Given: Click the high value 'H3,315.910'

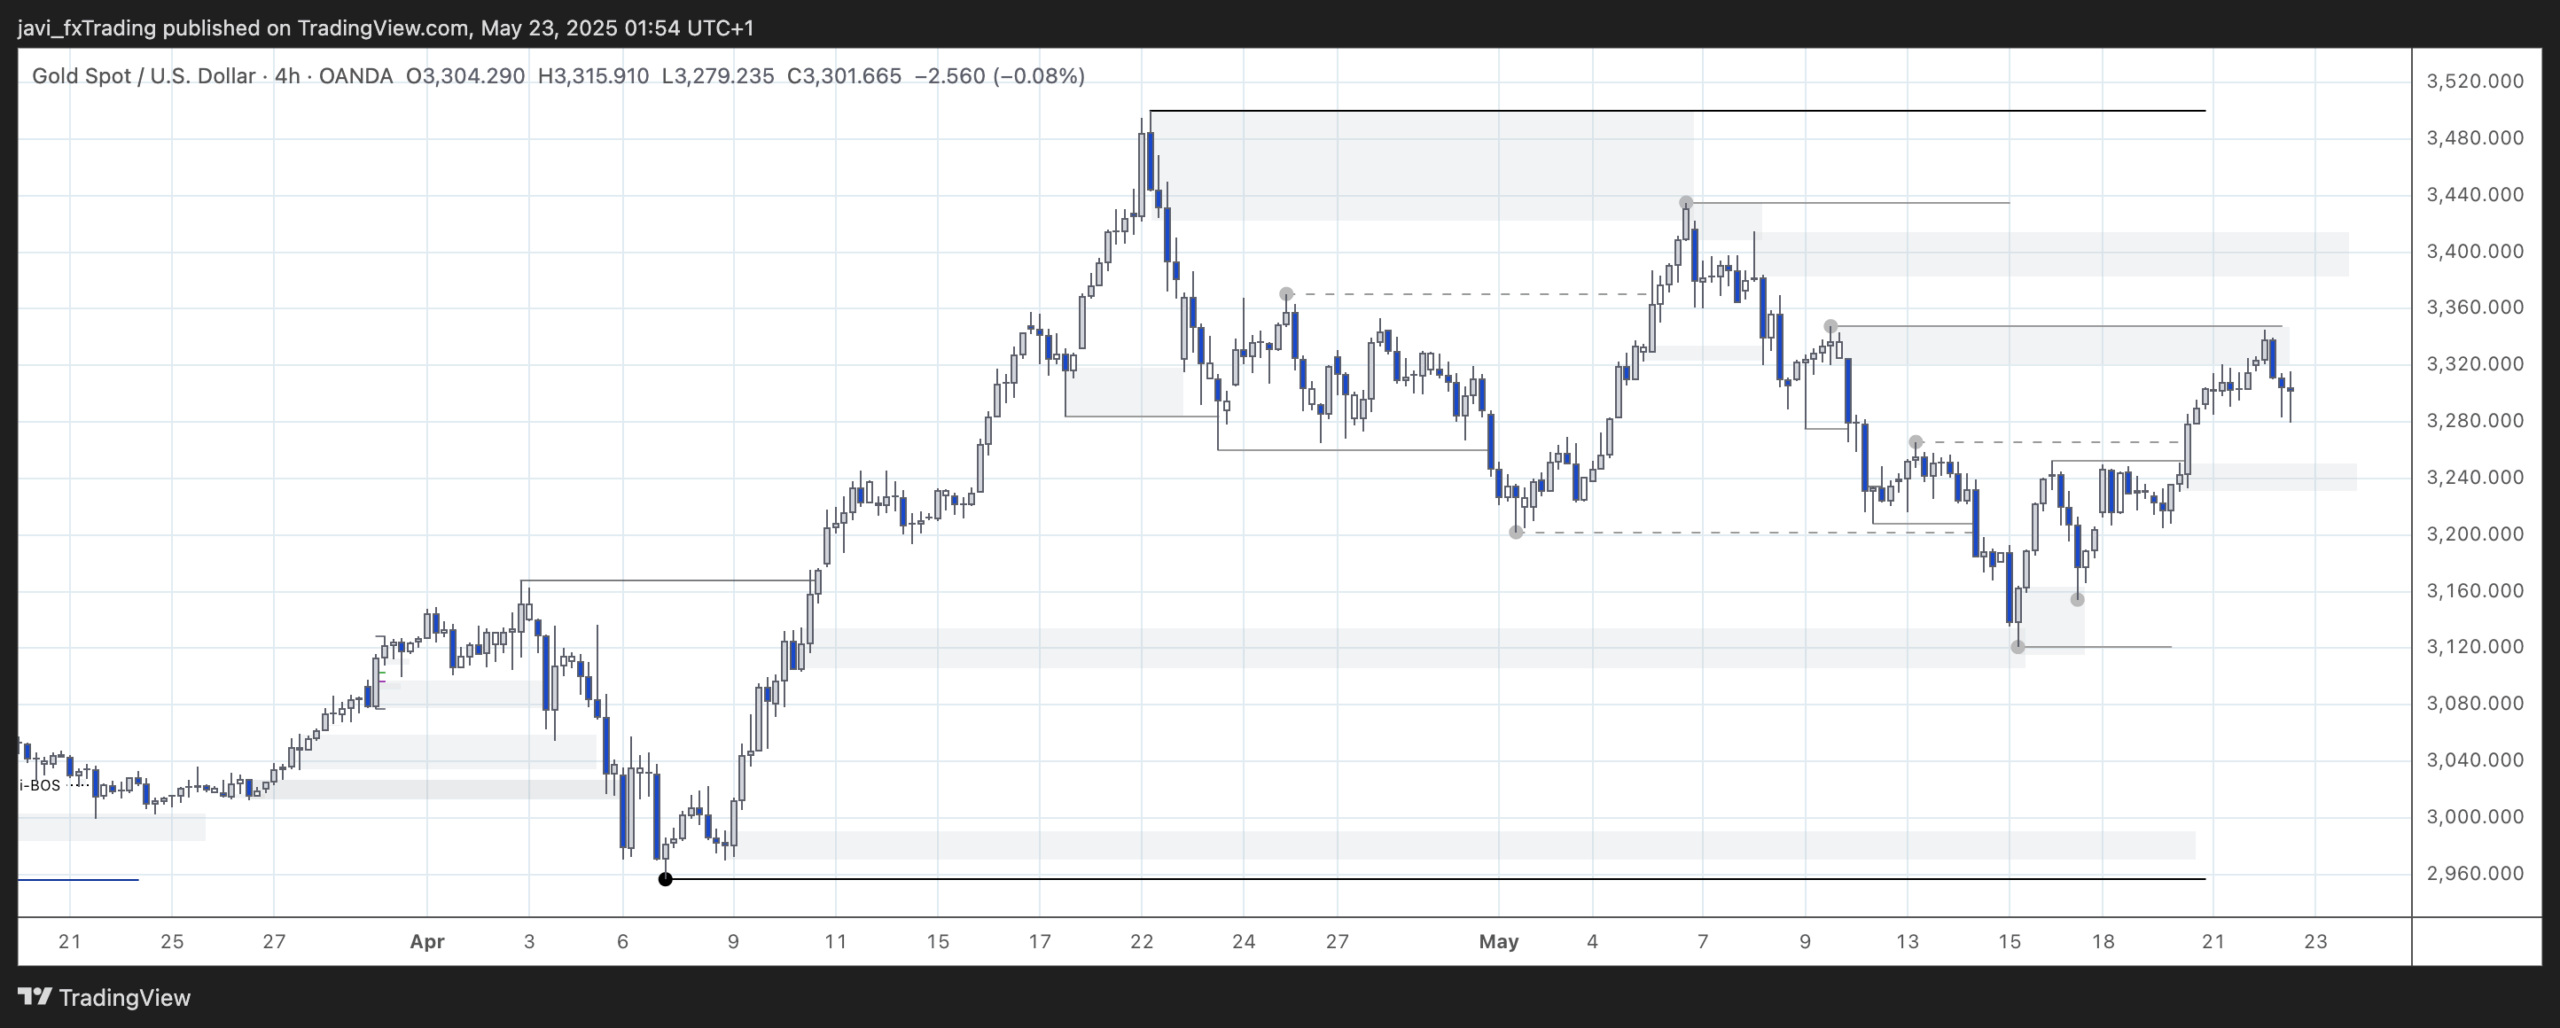Looking at the screenshot, I should [593, 76].
